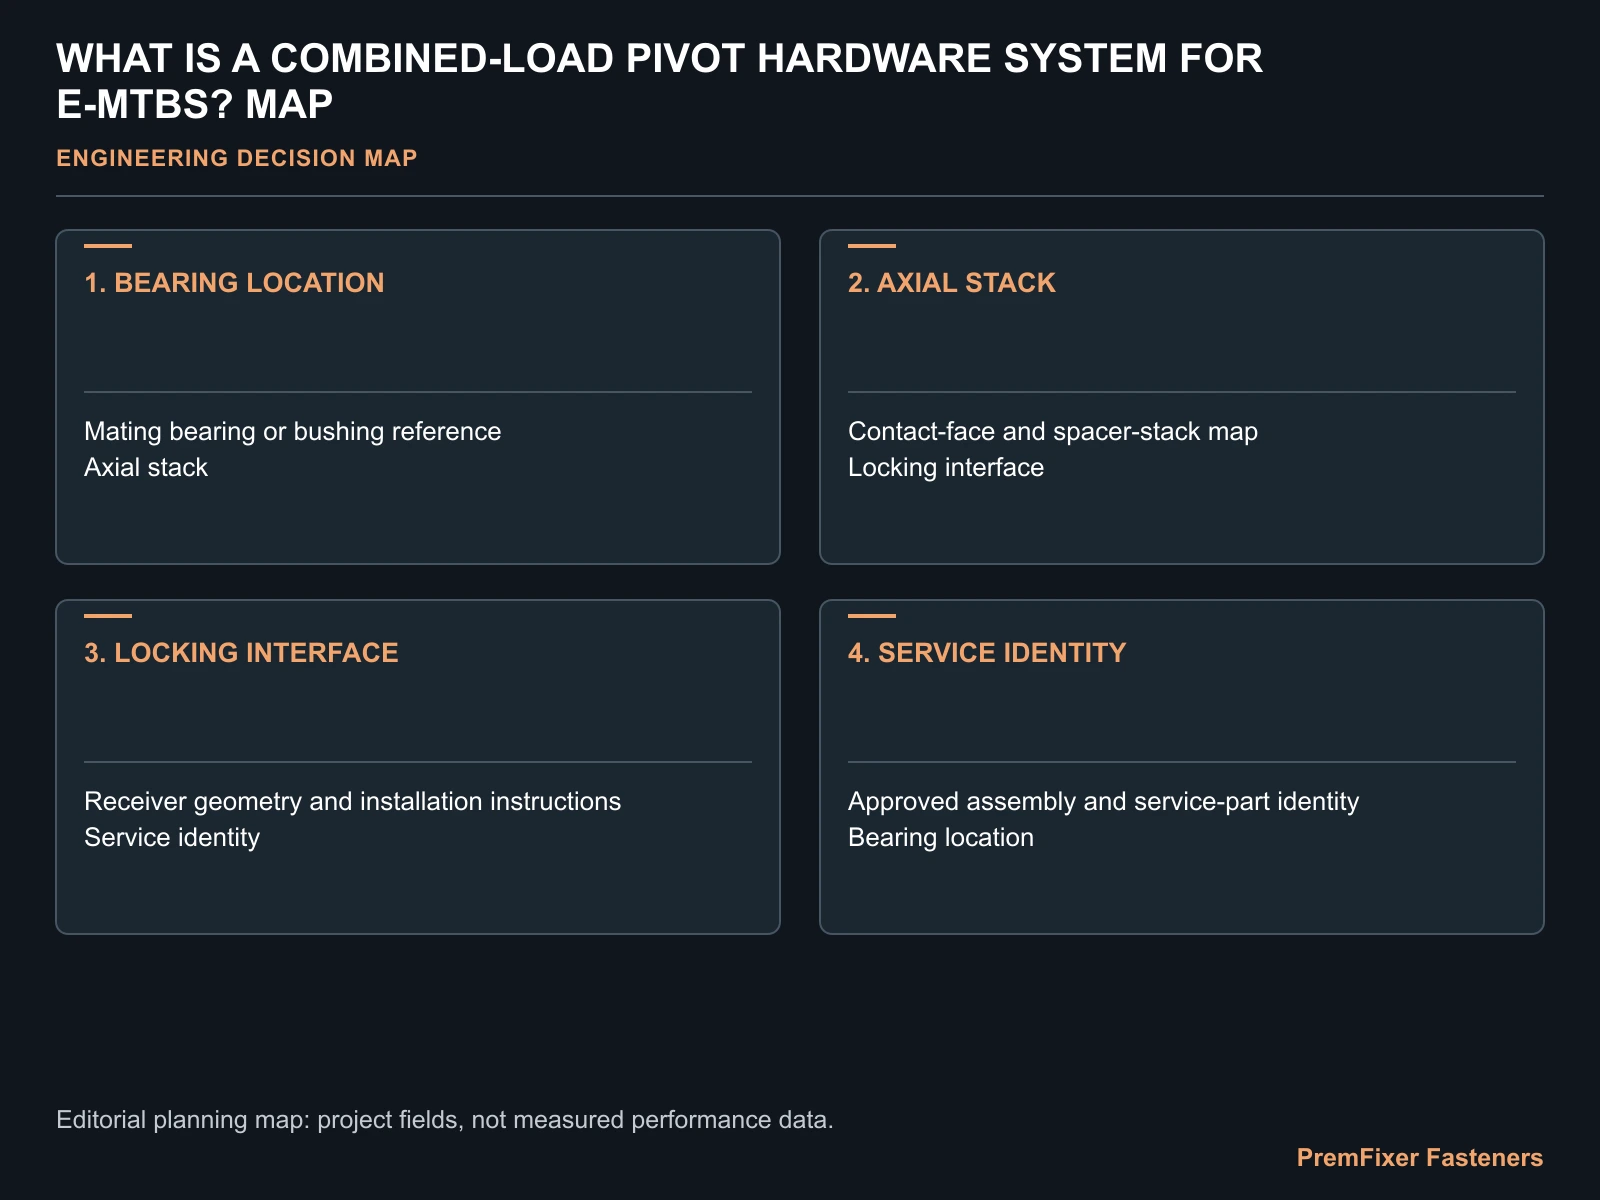Click 'Axial stack' line in Bearing Location card
Screen dimensions: 1600x1200
pos(146,467)
